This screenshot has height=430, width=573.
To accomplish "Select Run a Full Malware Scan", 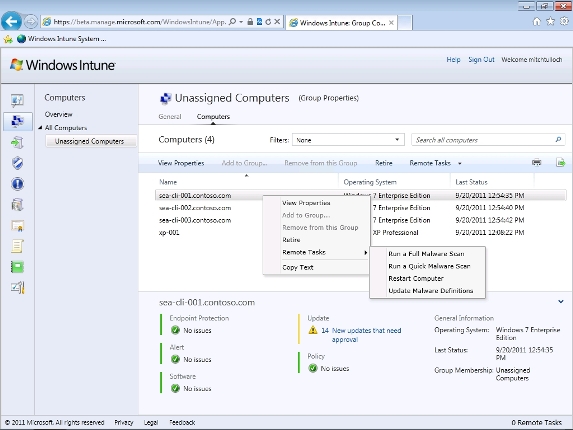I will (426, 254).
